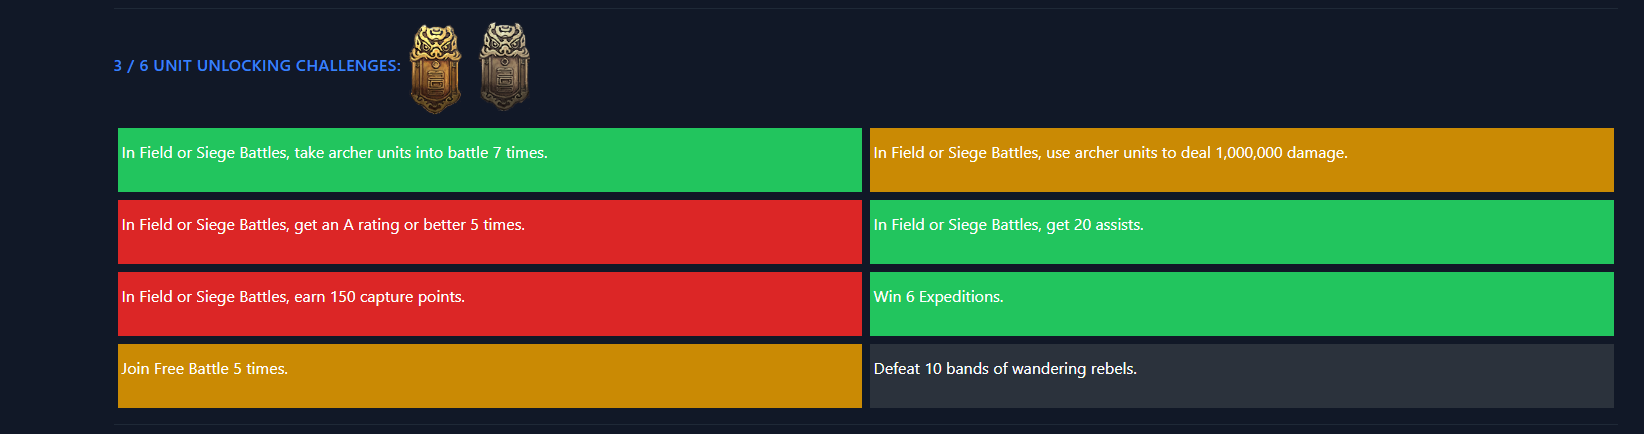Click the green tile in the top-left of the grid
Image resolution: width=1644 pixels, height=434 pixels.
490,160
